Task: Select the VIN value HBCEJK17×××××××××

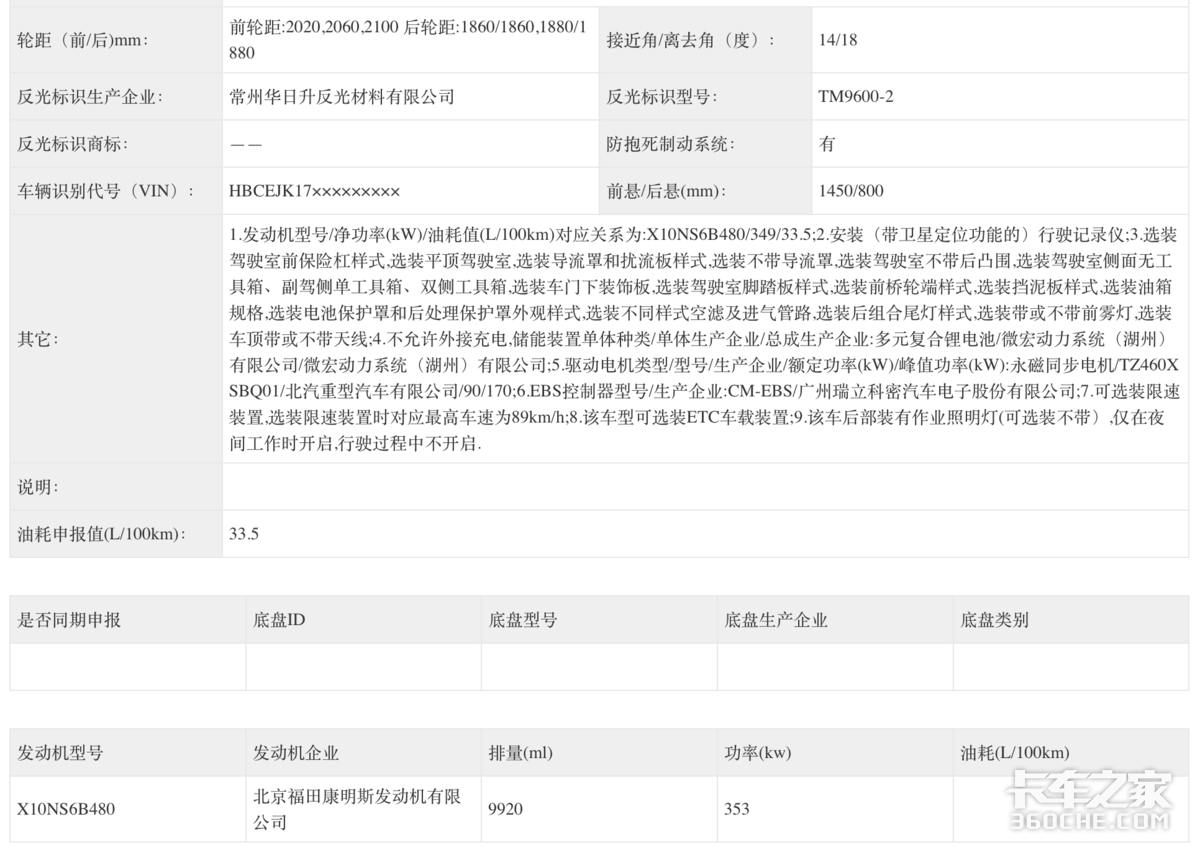Action: [315, 191]
